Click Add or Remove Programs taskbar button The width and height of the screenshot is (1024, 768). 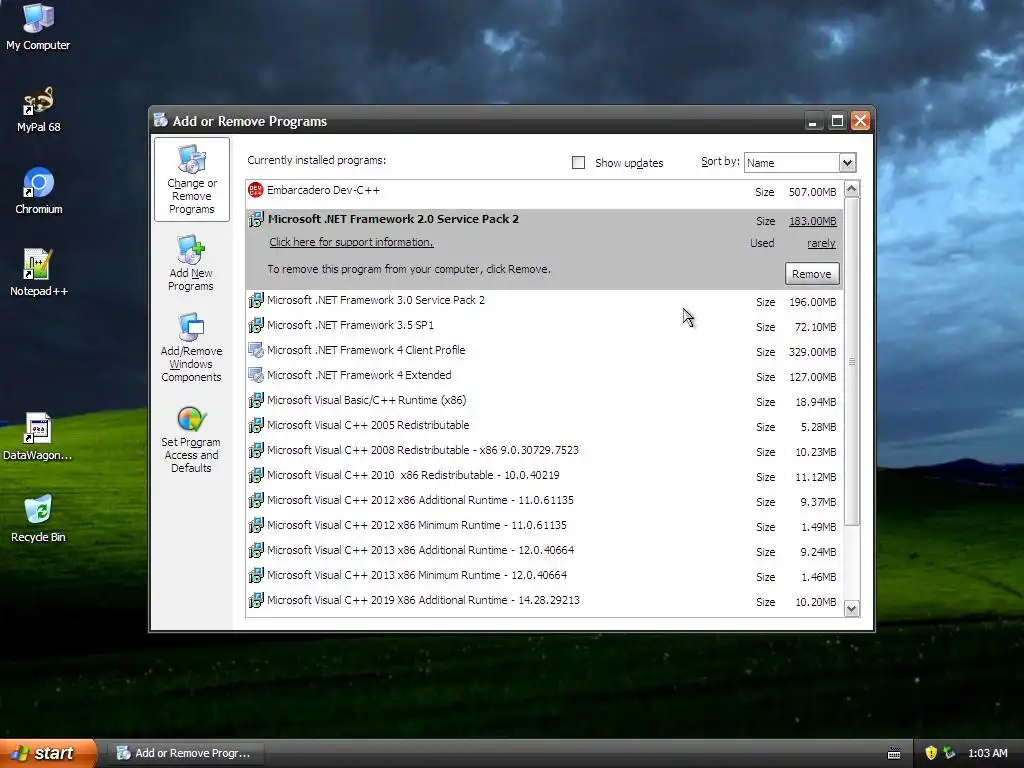point(184,753)
